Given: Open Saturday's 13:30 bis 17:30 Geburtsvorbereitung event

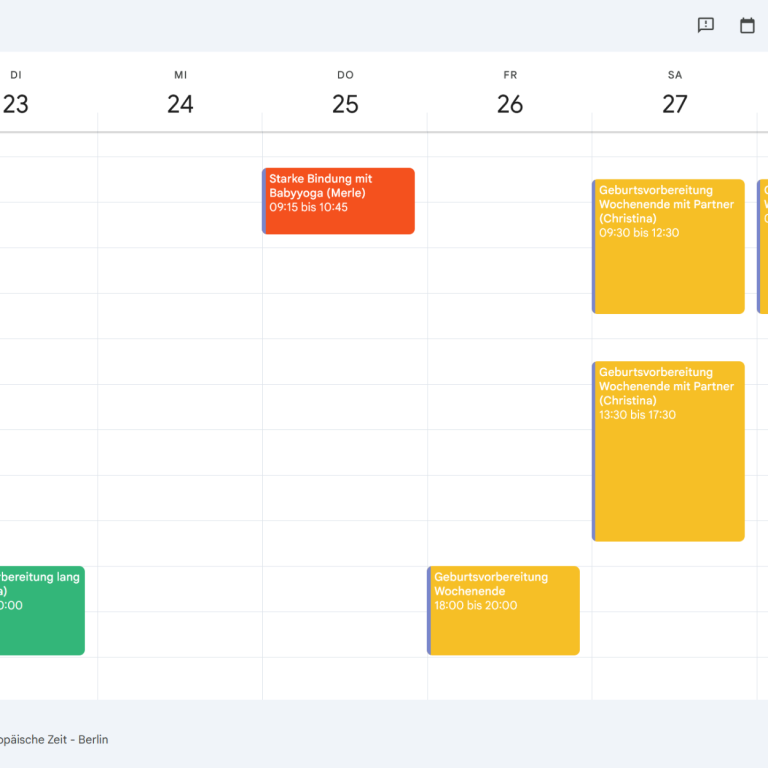Looking at the screenshot, I should 669,451.
